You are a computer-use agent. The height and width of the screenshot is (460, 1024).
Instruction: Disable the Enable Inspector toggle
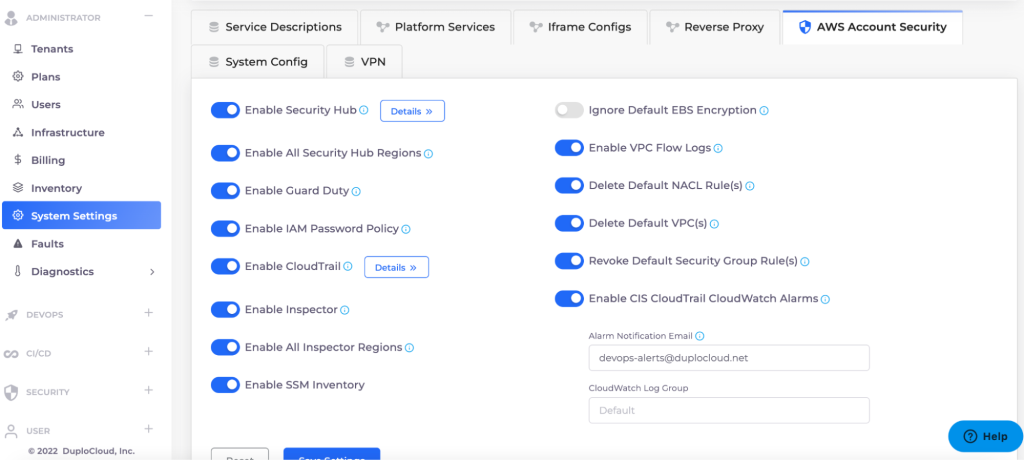(x=225, y=310)
